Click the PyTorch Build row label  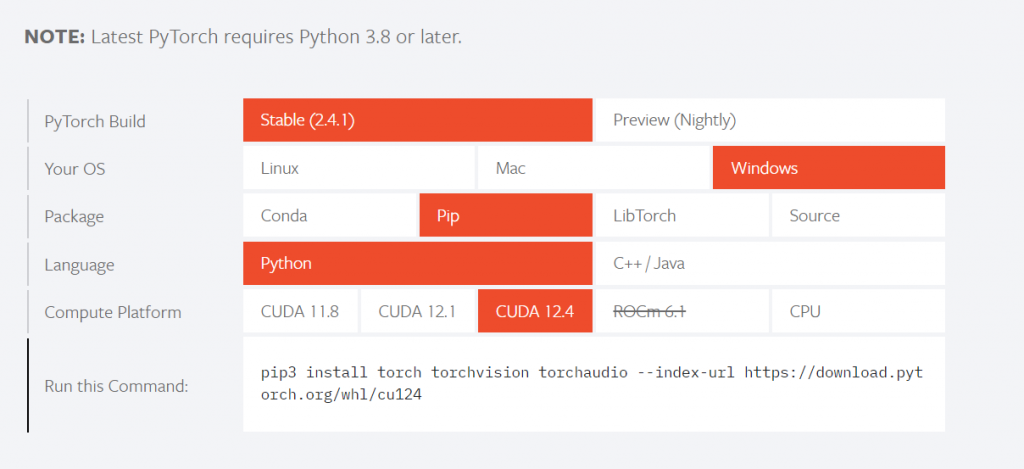click(x=95, y=121)
